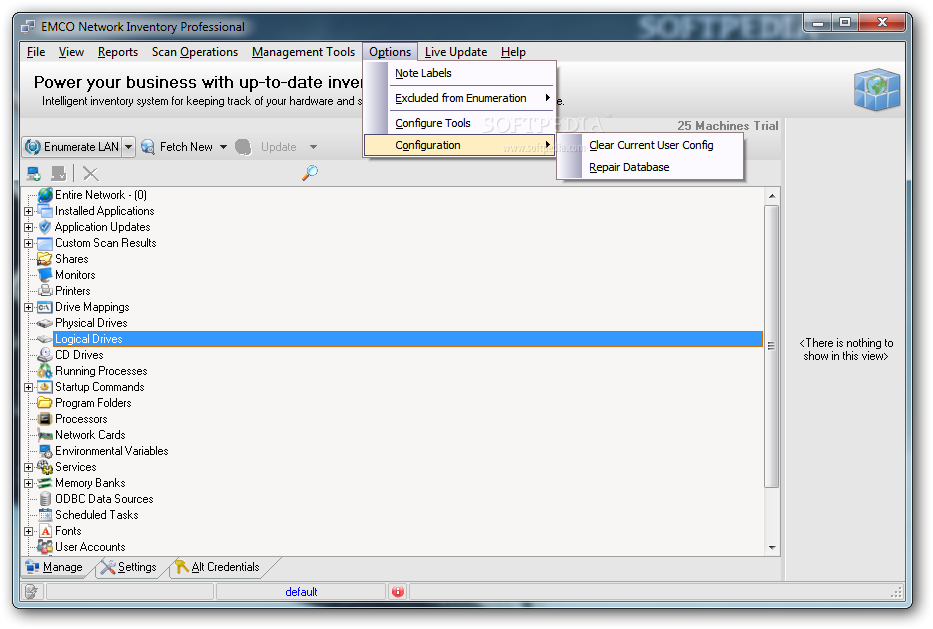933x629 pixels.
Task: Click the delete X toolbar icon
Action: (90, 173)
